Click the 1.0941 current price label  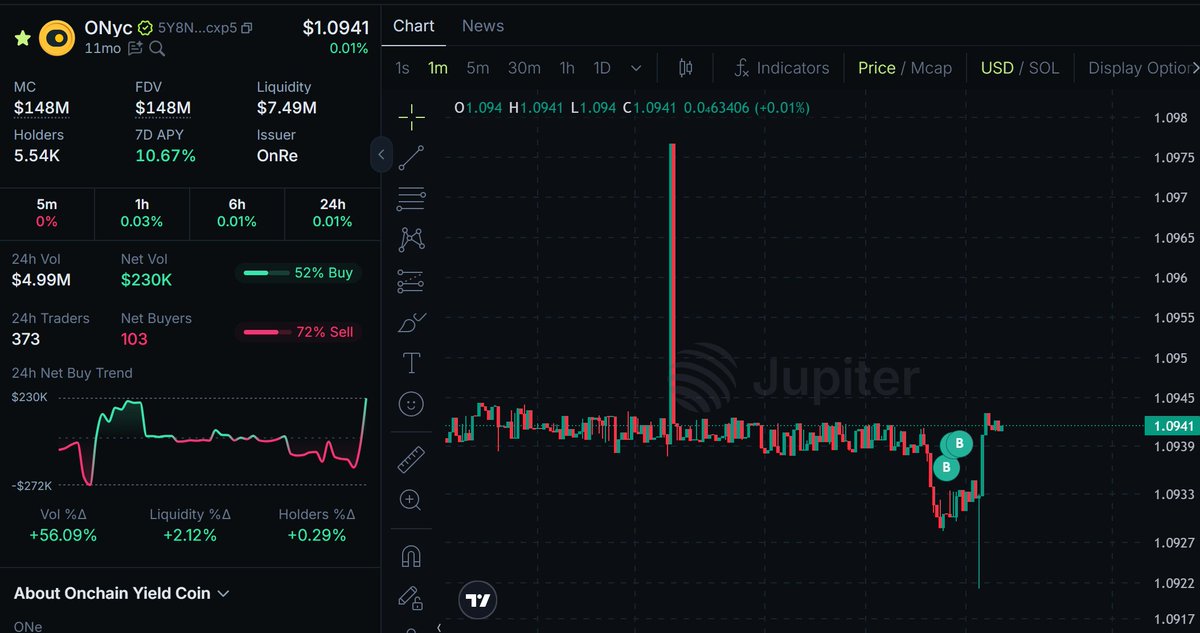tap(1172, 426)
